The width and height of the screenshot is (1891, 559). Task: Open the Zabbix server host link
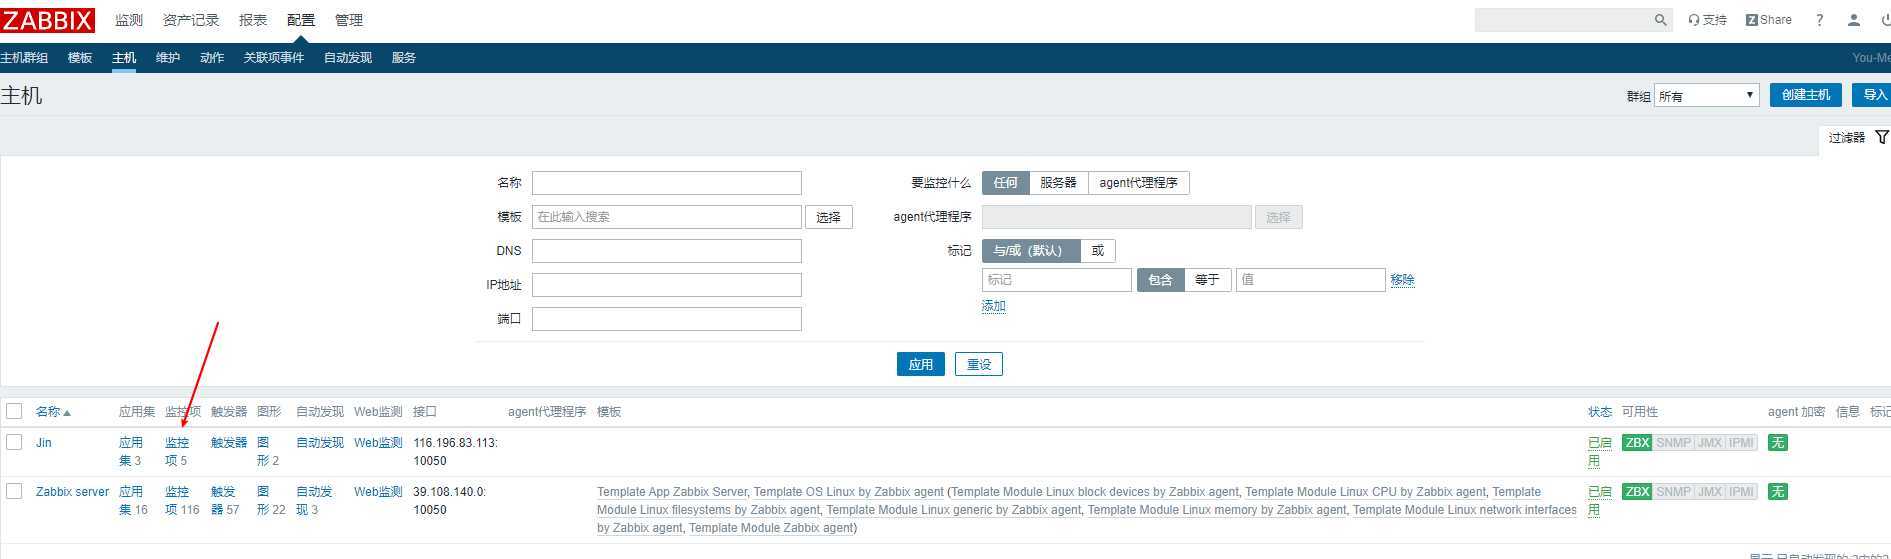(73, 492)
